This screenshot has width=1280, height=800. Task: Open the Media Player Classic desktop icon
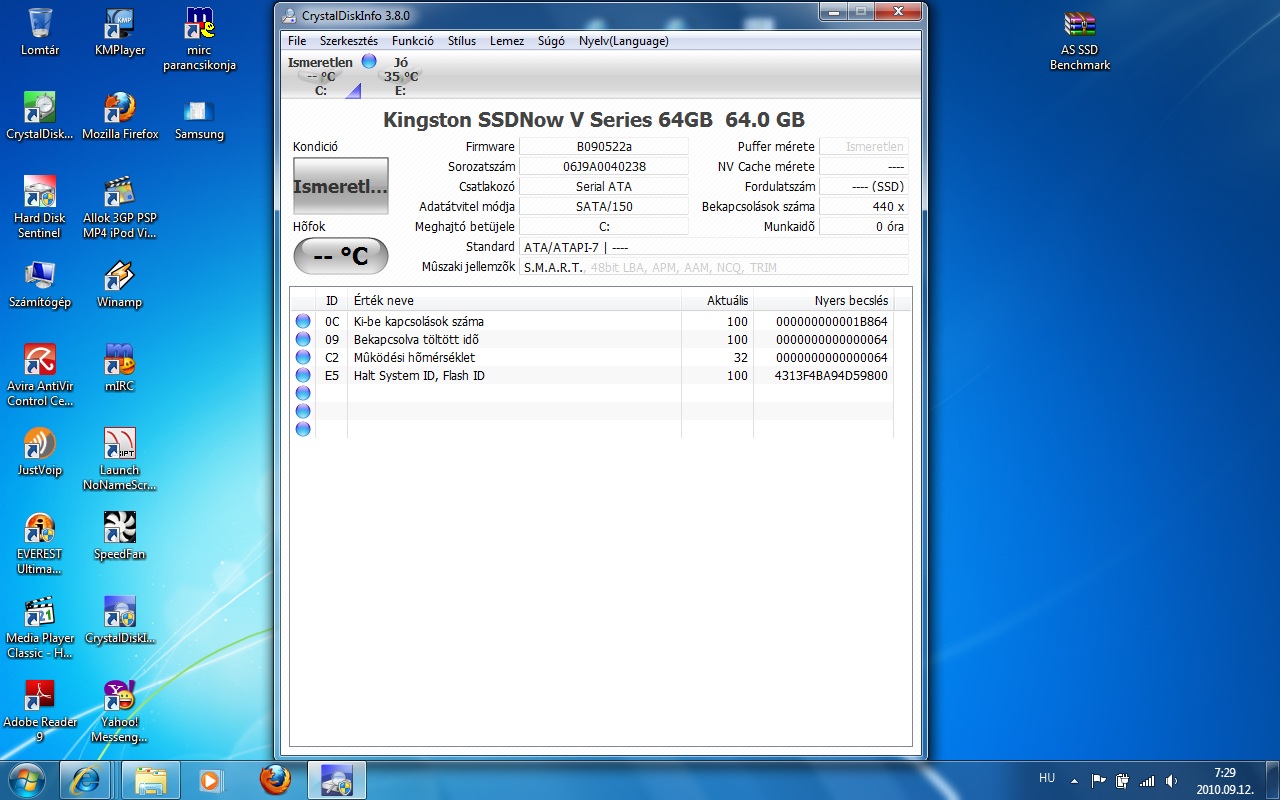pyautogui.click(x=40, y=627)
